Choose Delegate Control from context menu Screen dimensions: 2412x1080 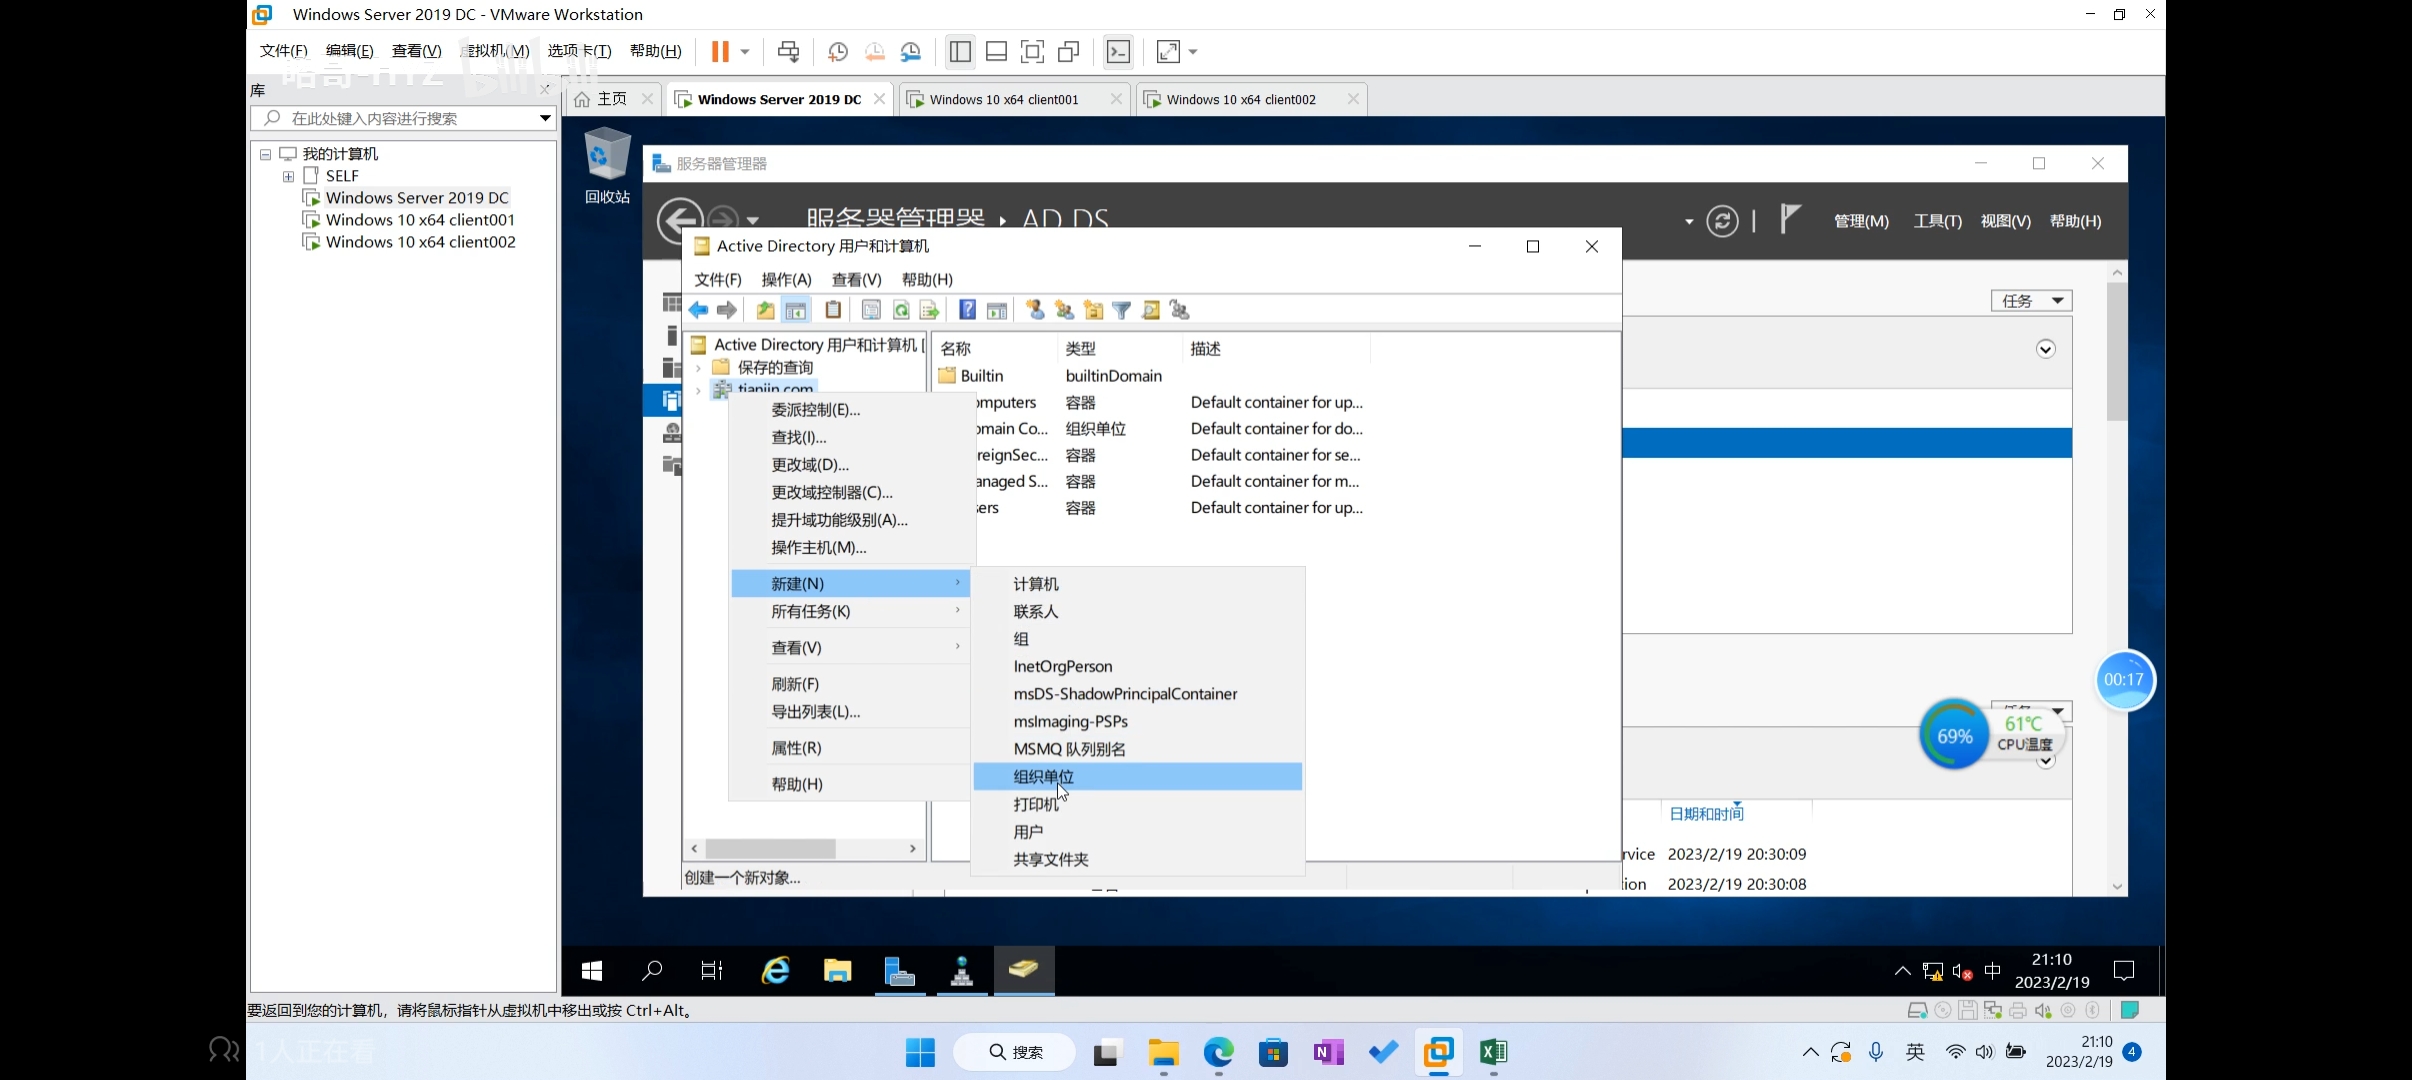click(815, 410)
